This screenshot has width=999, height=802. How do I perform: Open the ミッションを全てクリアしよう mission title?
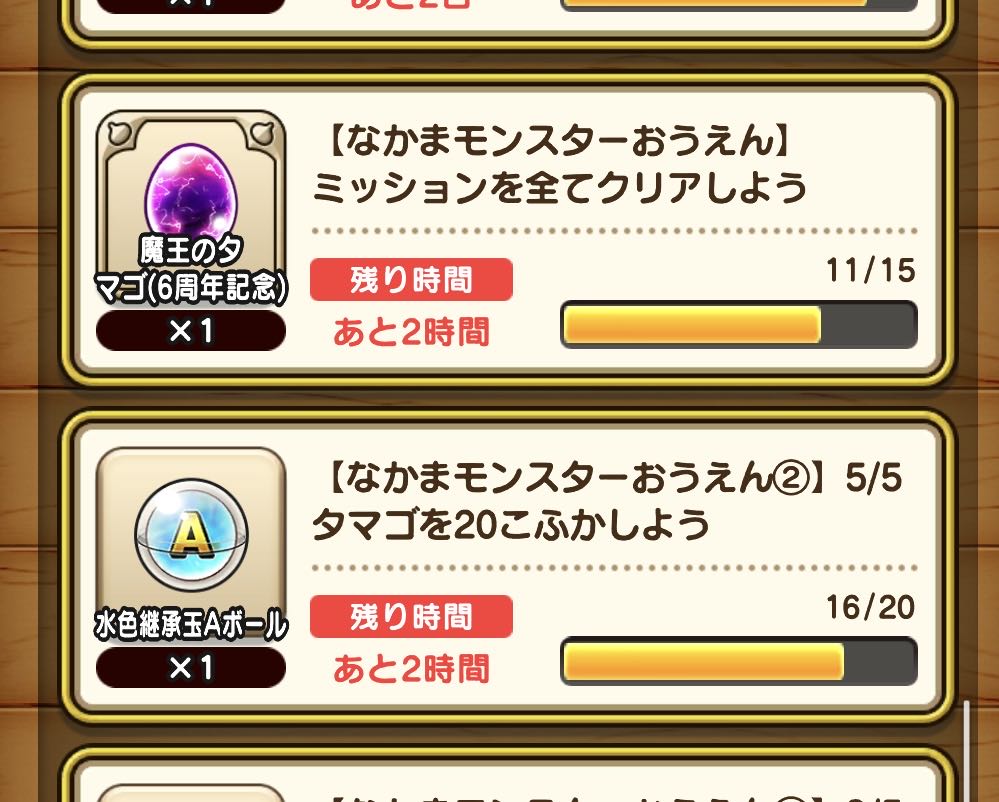560,188
